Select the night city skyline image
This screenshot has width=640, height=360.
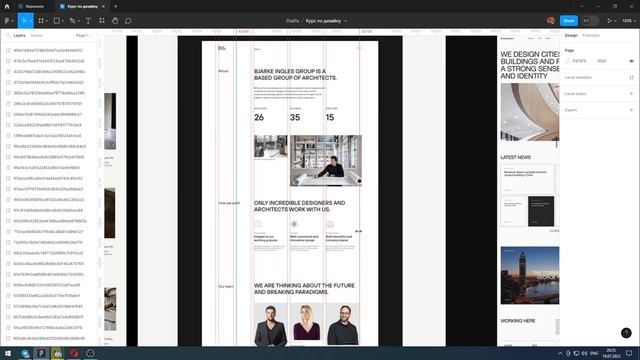pos(530,275)
